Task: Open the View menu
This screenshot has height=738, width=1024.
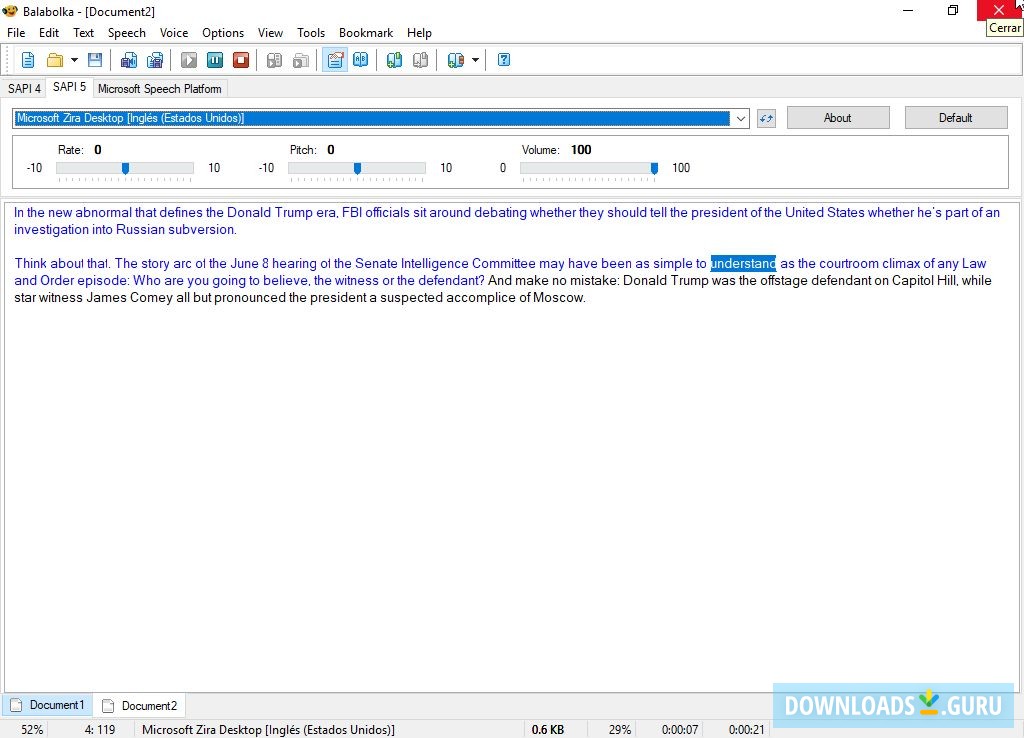Action: click(x=270, y=33)
